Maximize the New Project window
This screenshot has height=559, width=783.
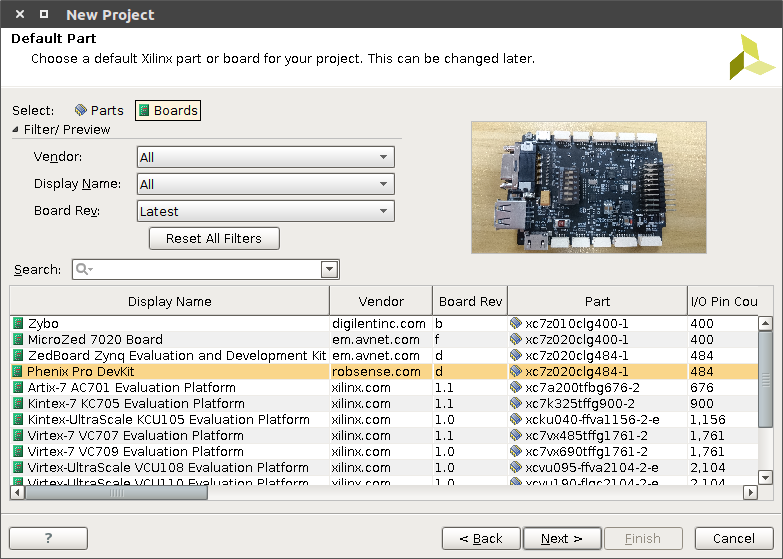[x=44, y=14]
